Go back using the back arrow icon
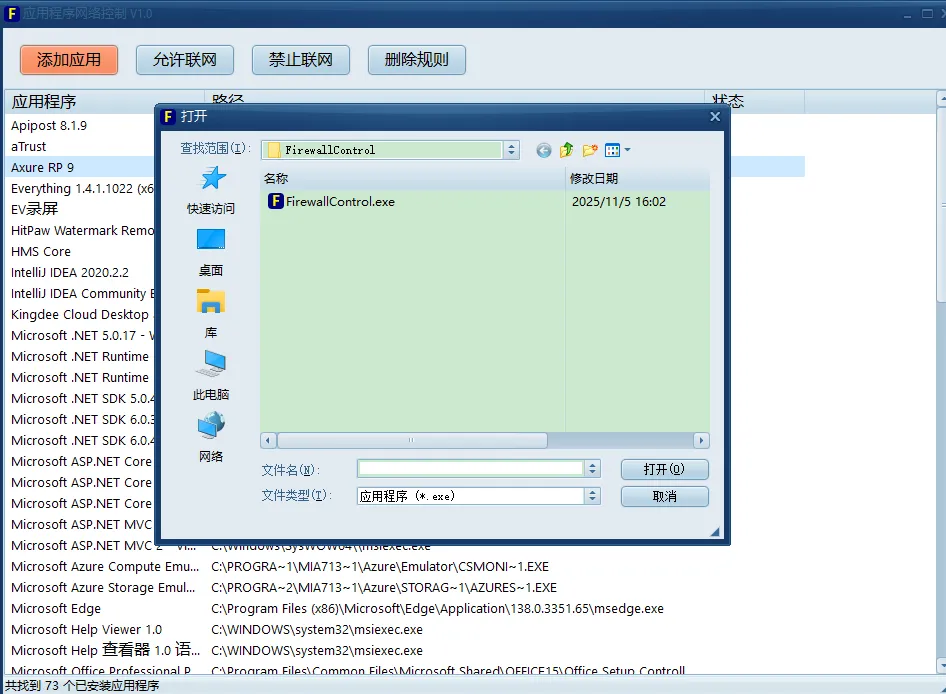 544,150
